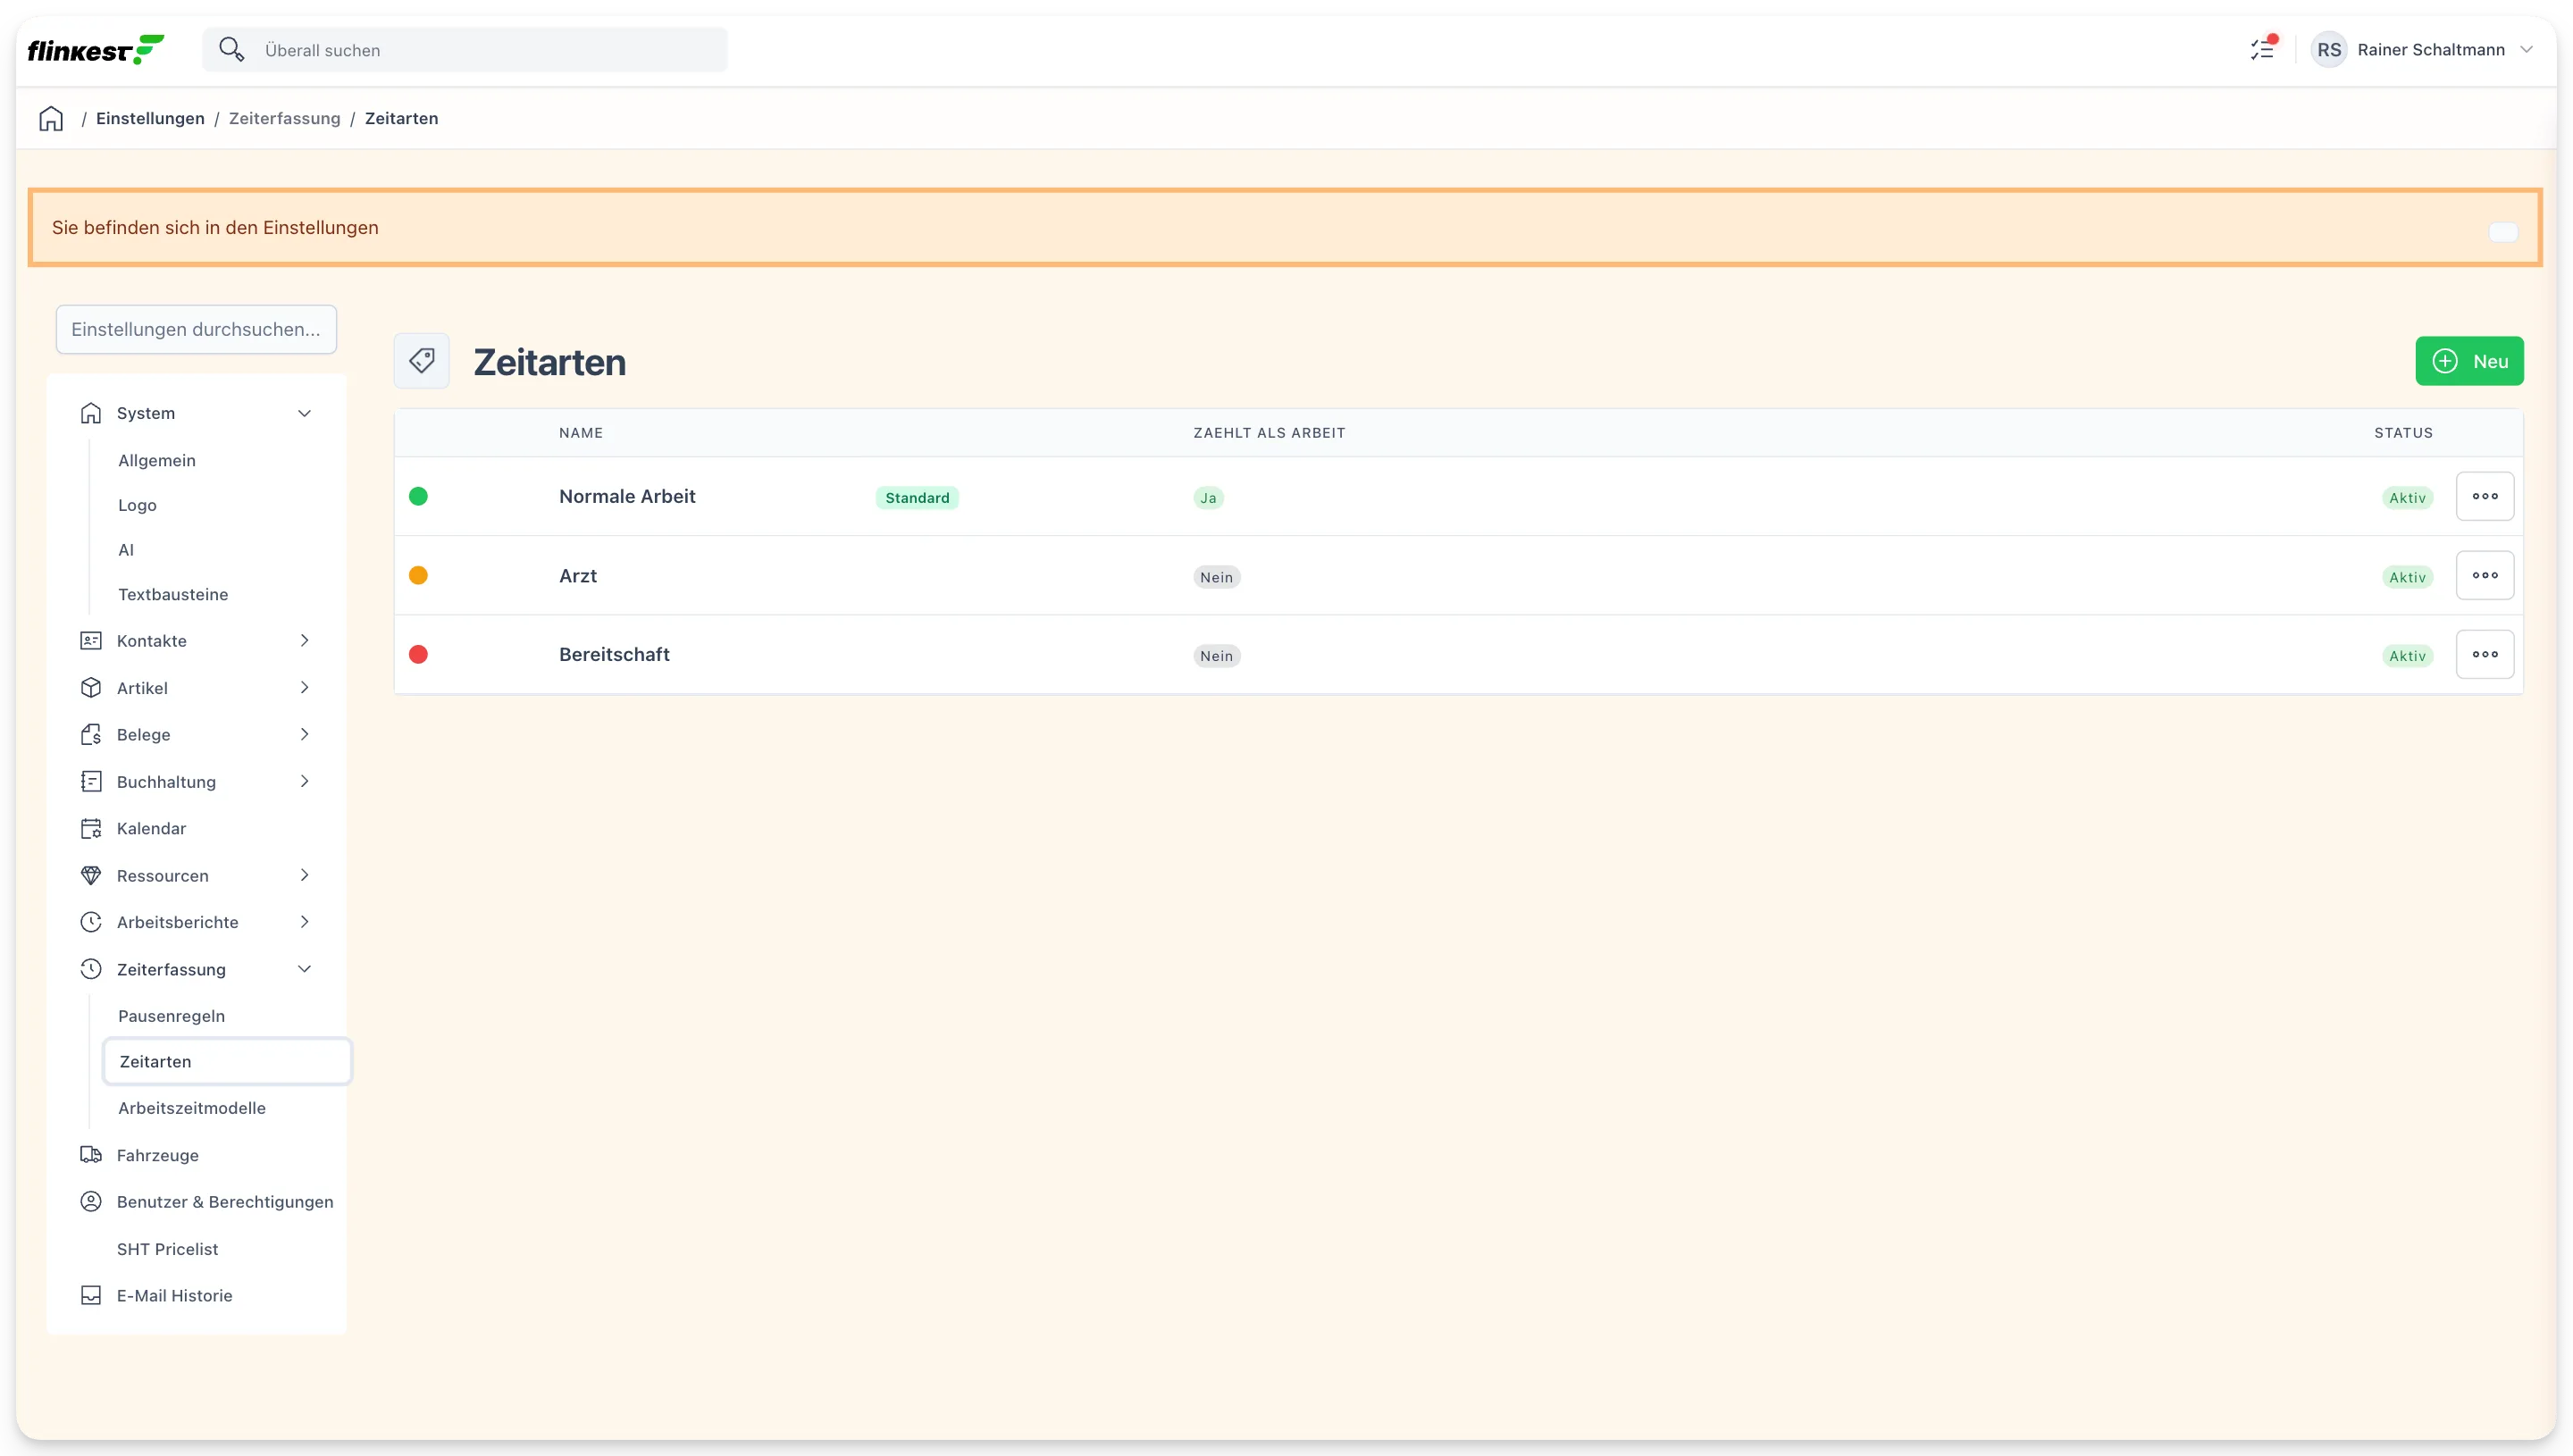Expand the Buchhaltung section chevron
This screenshot has height=1456, width=2573.
[x=305, y=781]
